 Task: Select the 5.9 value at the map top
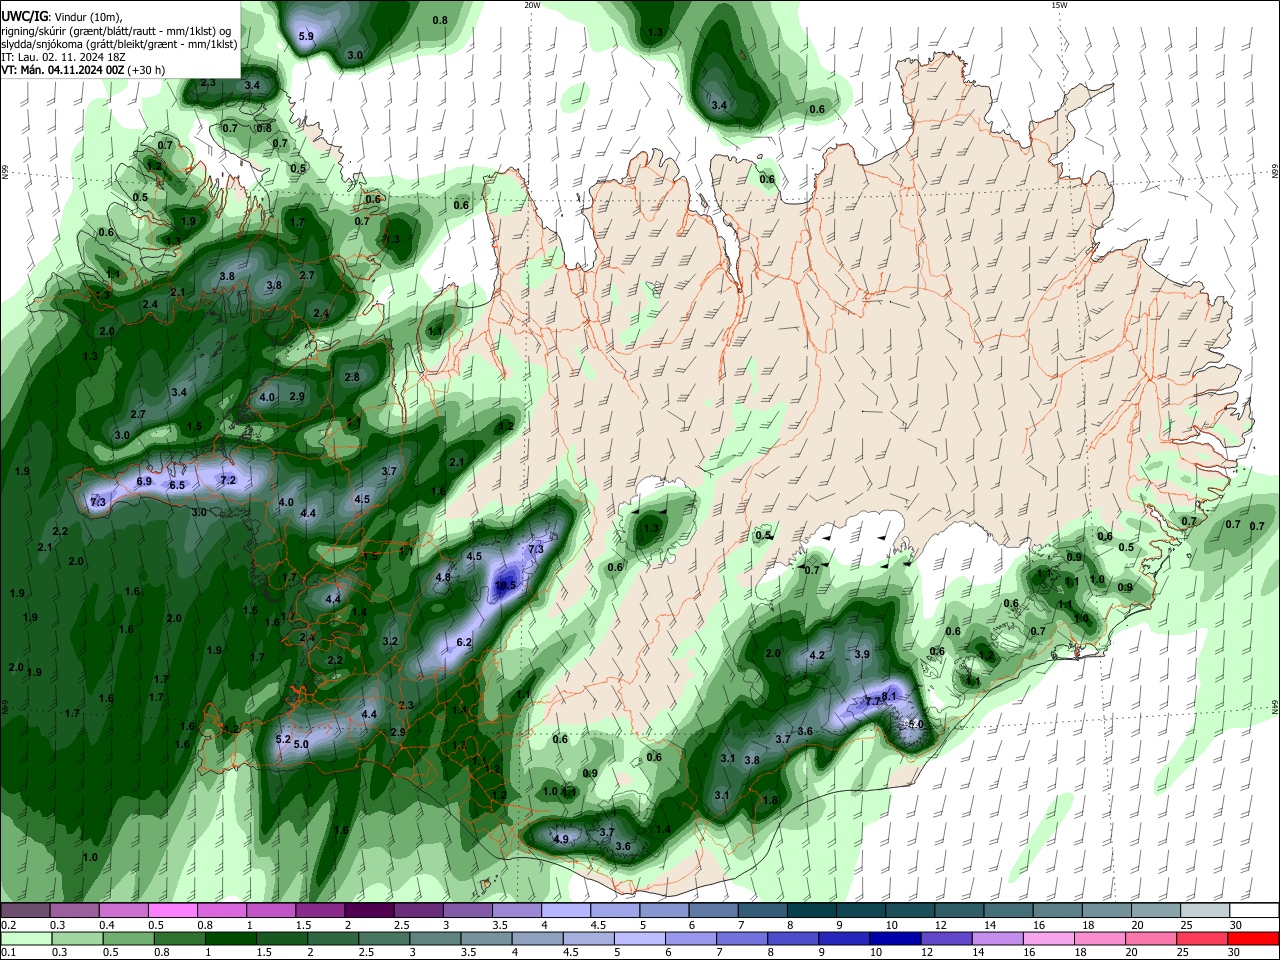(x=307, y=37)
